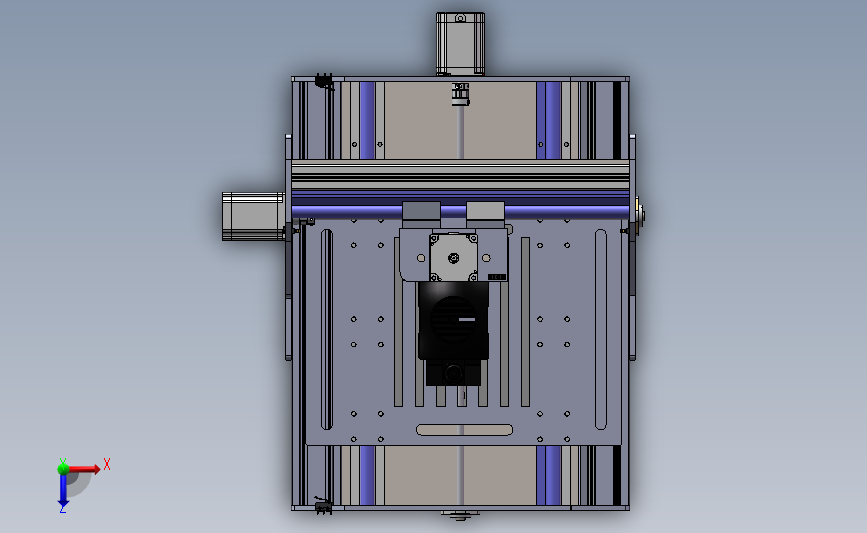Click the green Y axis origin ball
The image size is (867, 533).
[x=63, y=469]
